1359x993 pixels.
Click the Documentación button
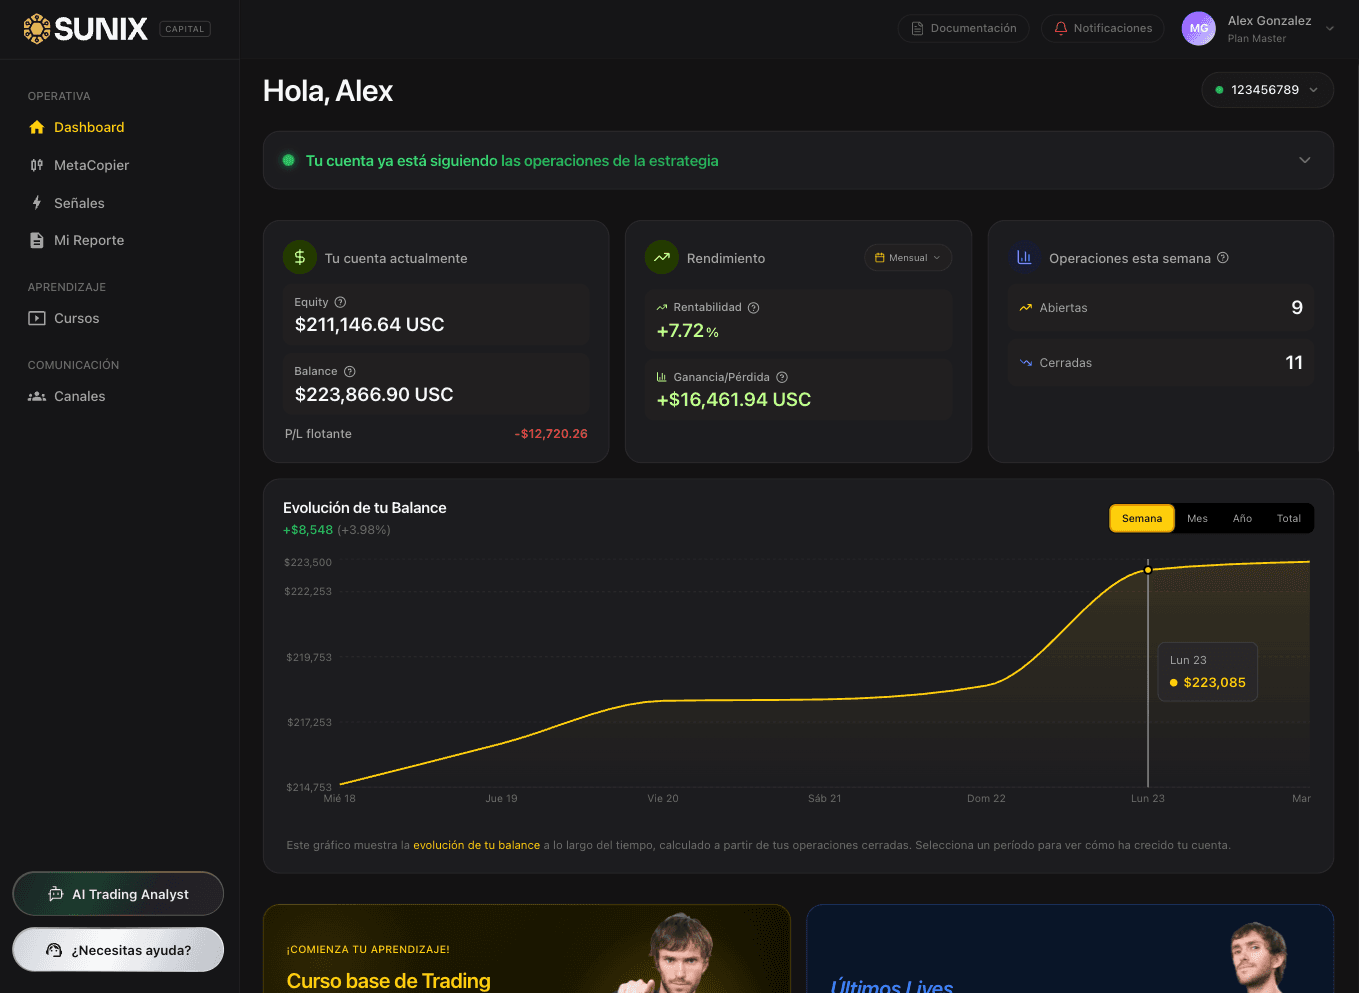tap(963, 28)
